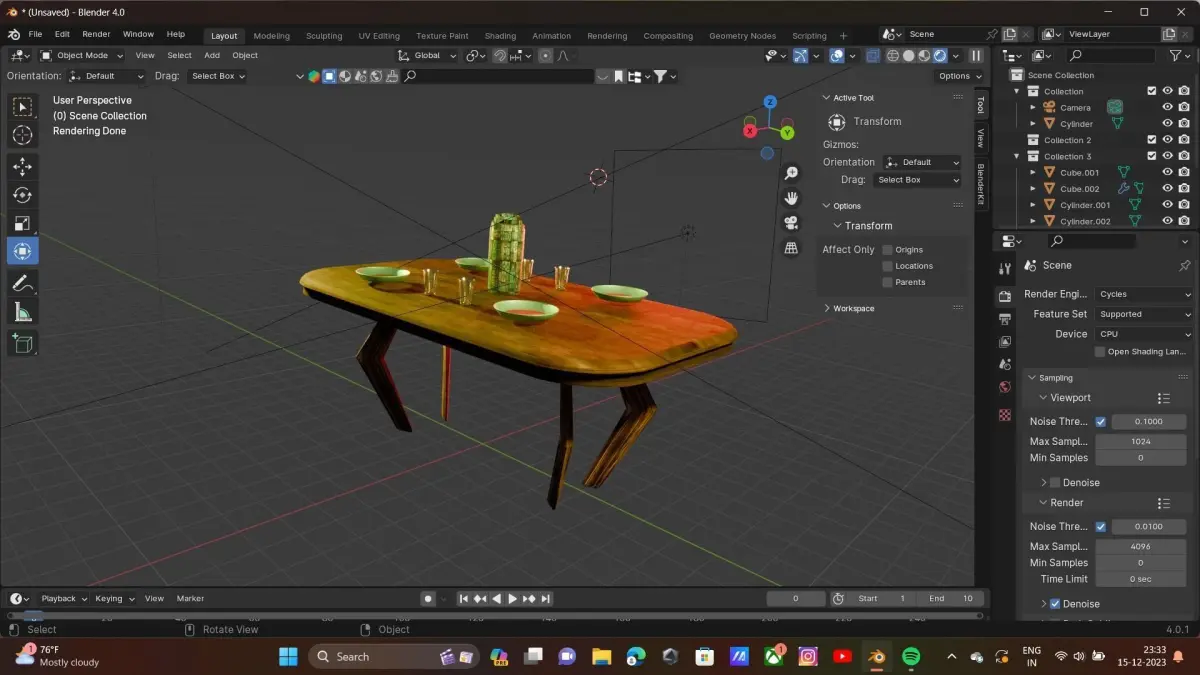Switch to material preview shading
Viewport: 1200px width, 675px height.
925,56
